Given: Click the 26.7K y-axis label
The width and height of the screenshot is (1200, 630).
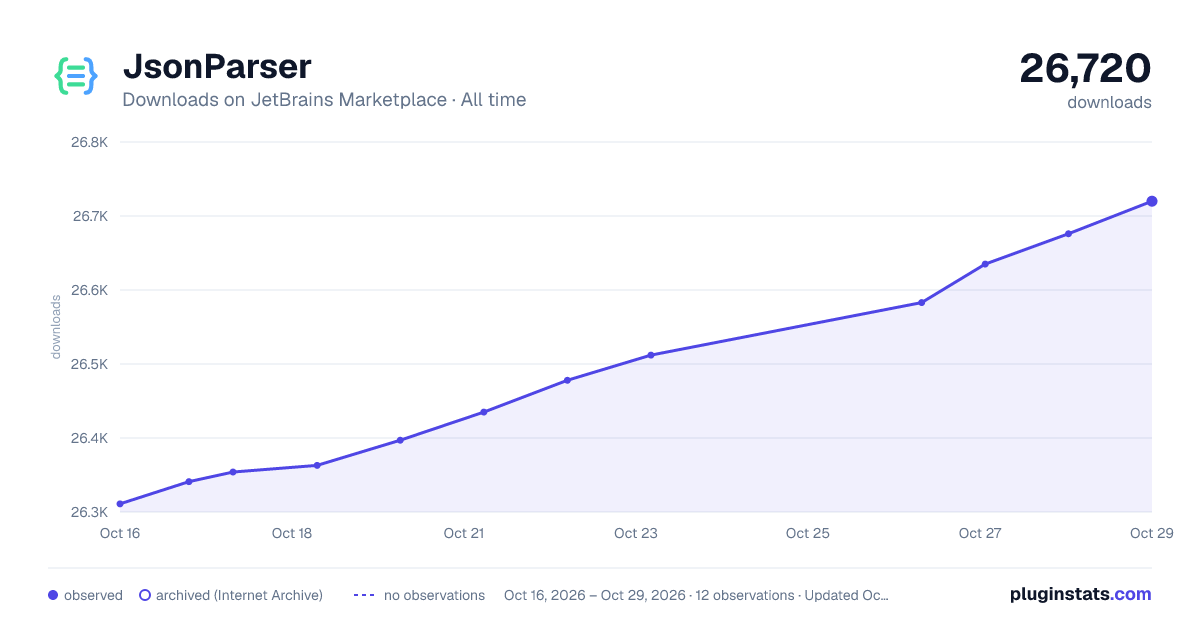Looking at the screenshot, I should [89, 216].
